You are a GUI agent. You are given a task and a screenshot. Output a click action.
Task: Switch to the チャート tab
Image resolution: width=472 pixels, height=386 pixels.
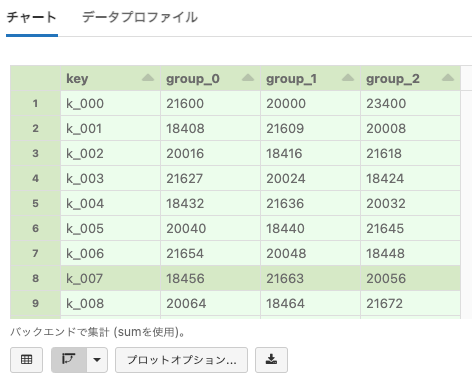[32, 17]
